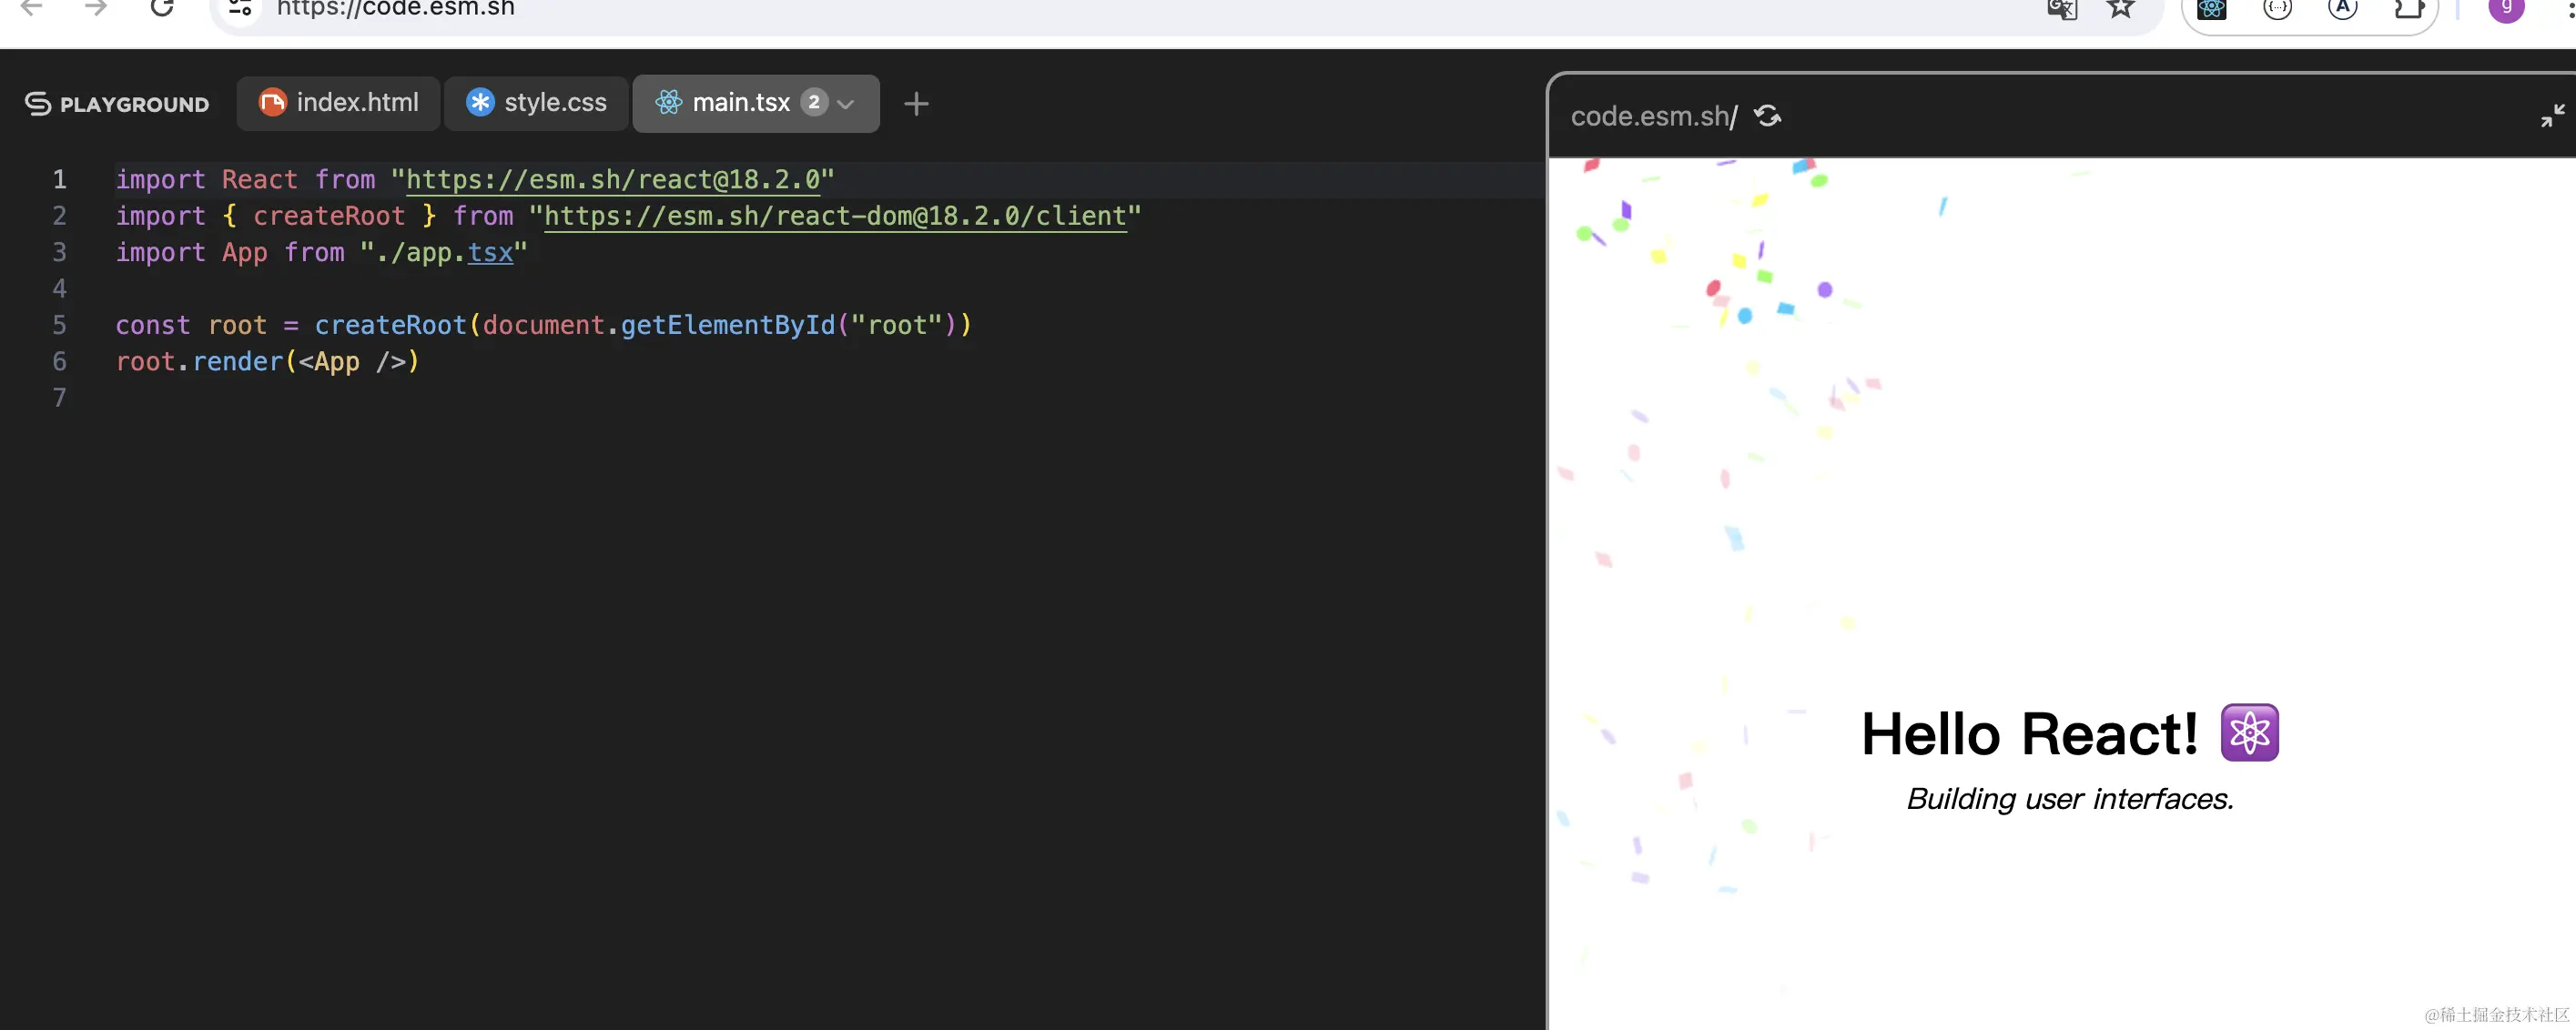The image size is (2576, 1030).
Task: Open the react-dom client esm.sh link
Action: pyautogui.click(x=835, y=216)
